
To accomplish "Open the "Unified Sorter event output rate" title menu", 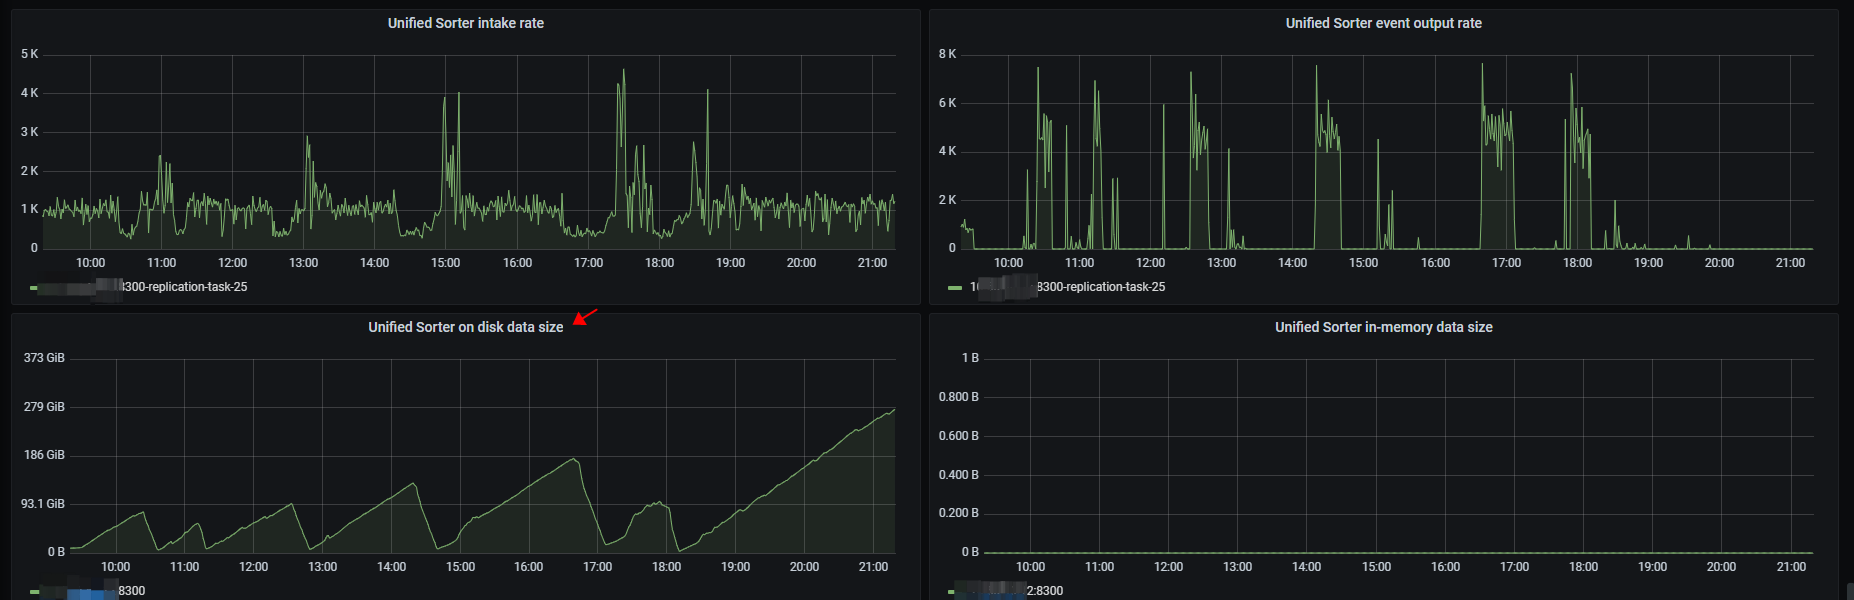I will tap(1383, 23).
